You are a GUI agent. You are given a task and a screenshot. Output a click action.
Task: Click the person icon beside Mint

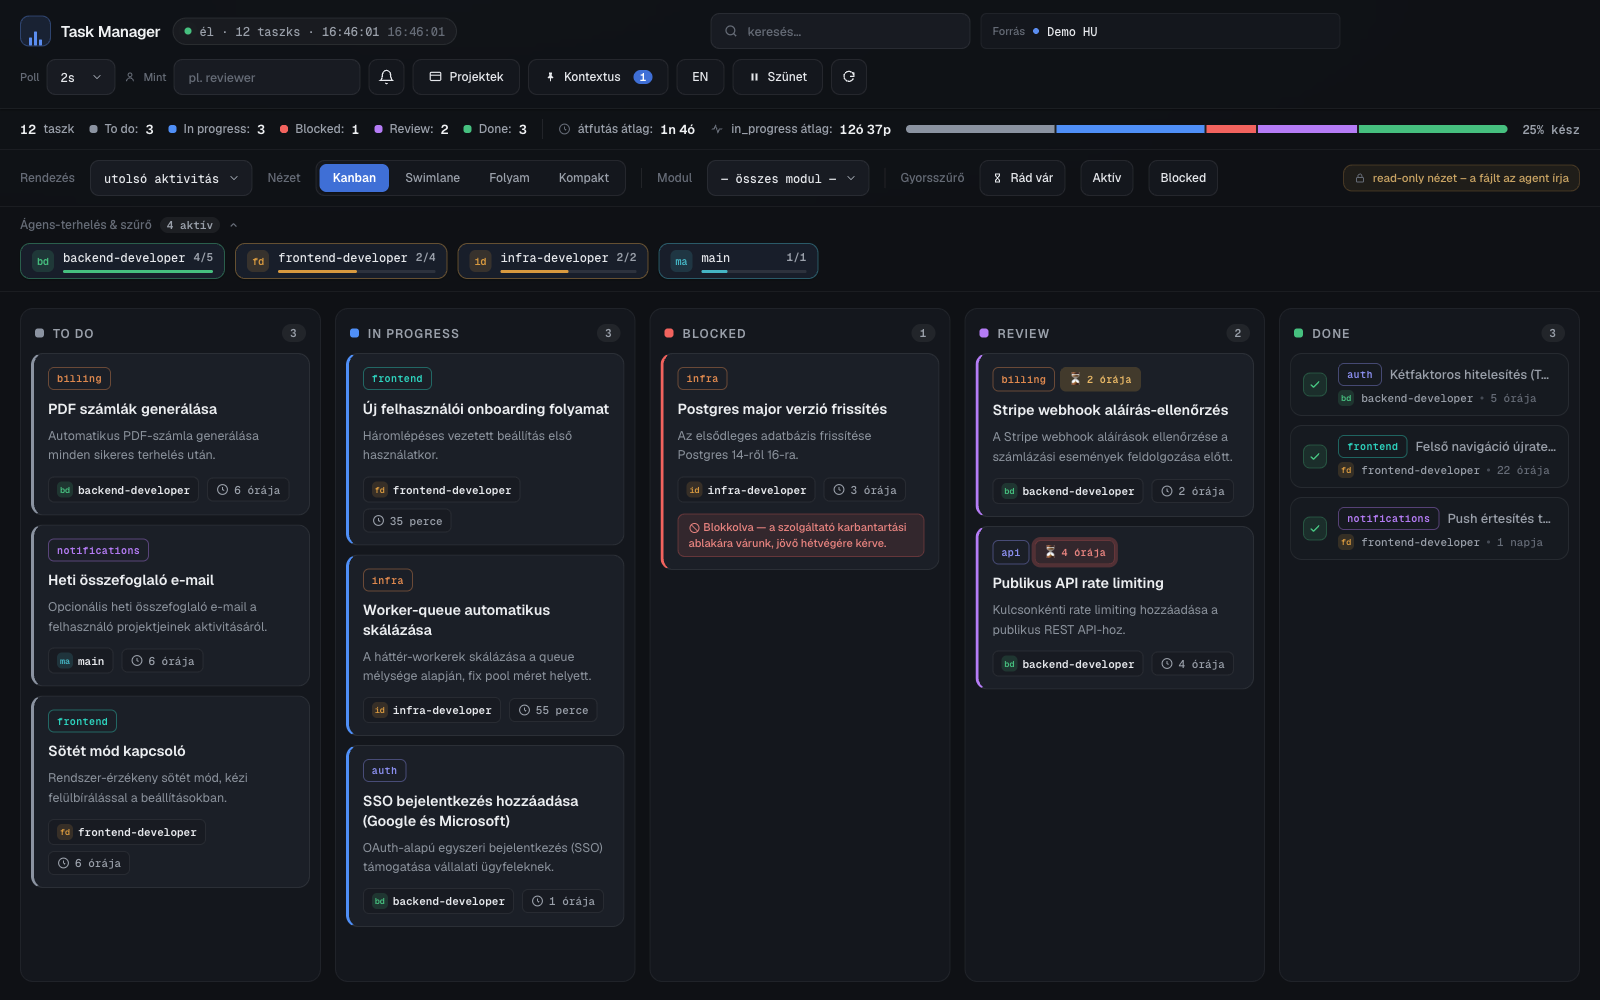(x=130, y=77)
